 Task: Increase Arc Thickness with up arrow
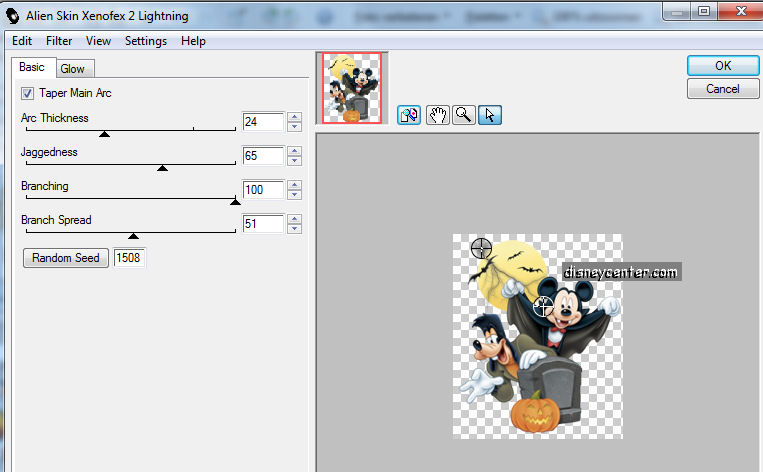click(x=294, y=117)
